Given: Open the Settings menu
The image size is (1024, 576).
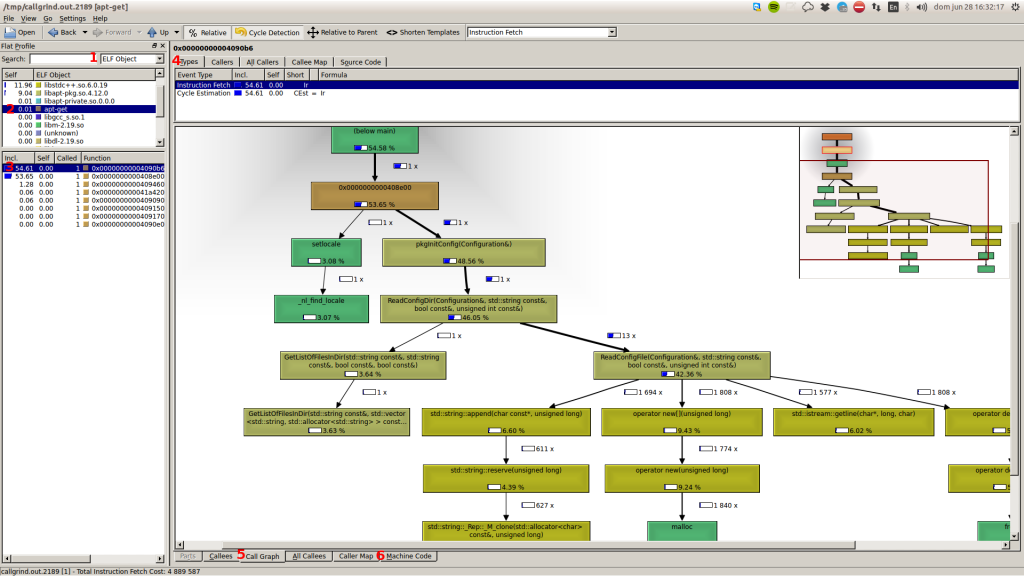Looking at the screenshot, I should click(72, 18).
